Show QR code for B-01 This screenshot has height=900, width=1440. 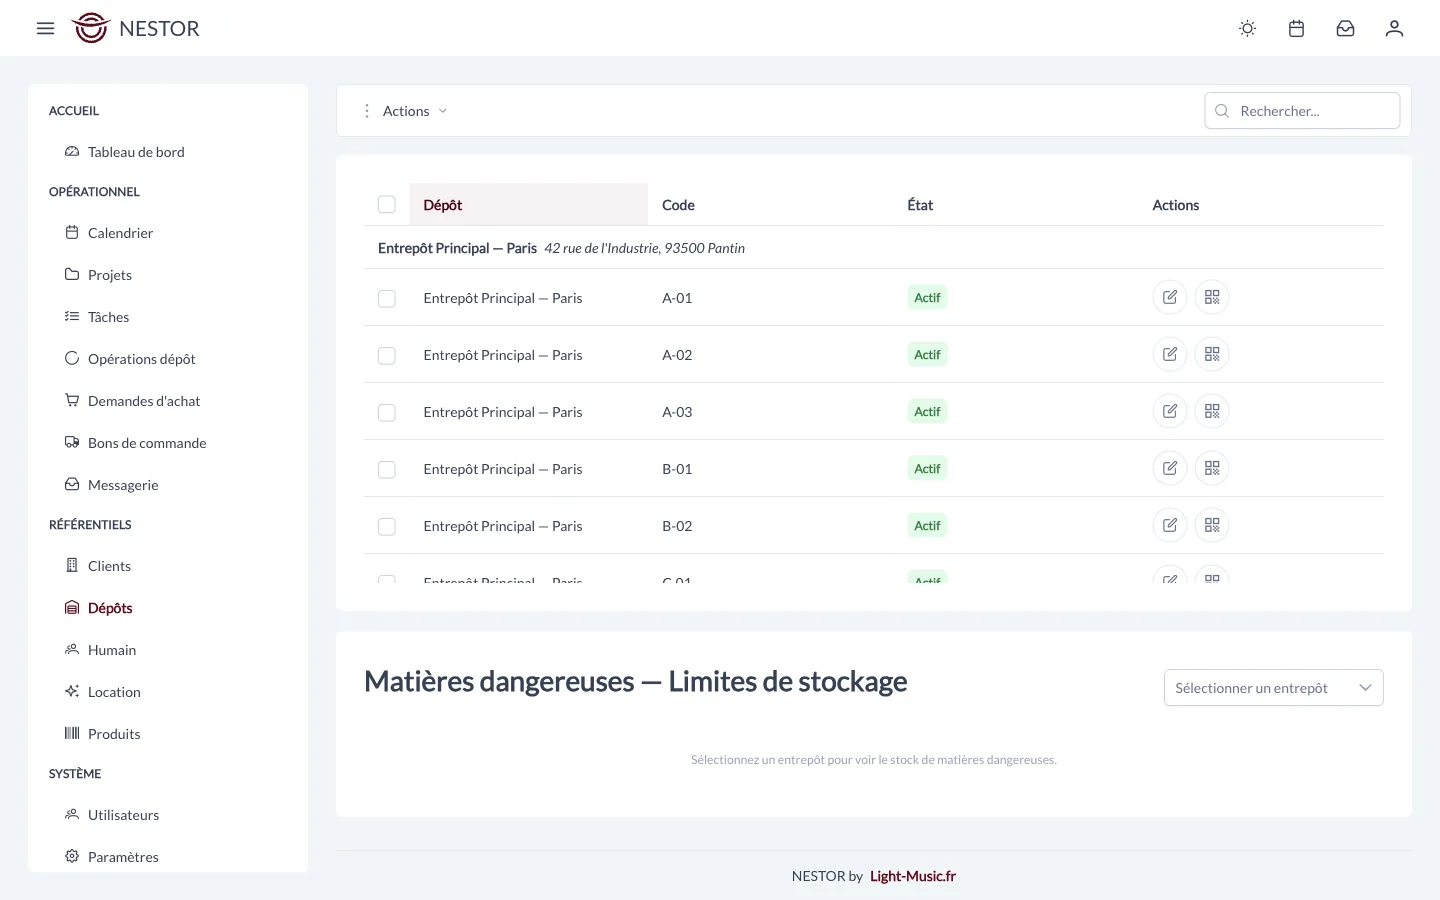pos(1212,468)
